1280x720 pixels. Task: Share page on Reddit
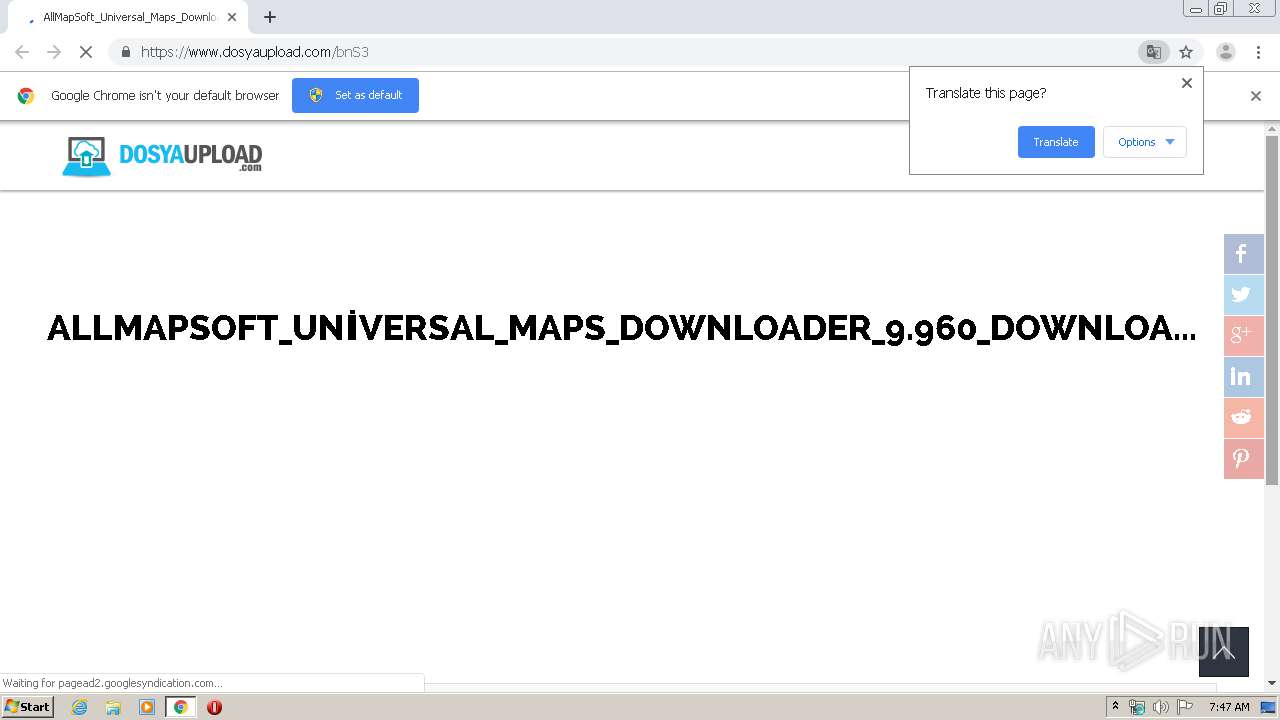click(1244, 418)
